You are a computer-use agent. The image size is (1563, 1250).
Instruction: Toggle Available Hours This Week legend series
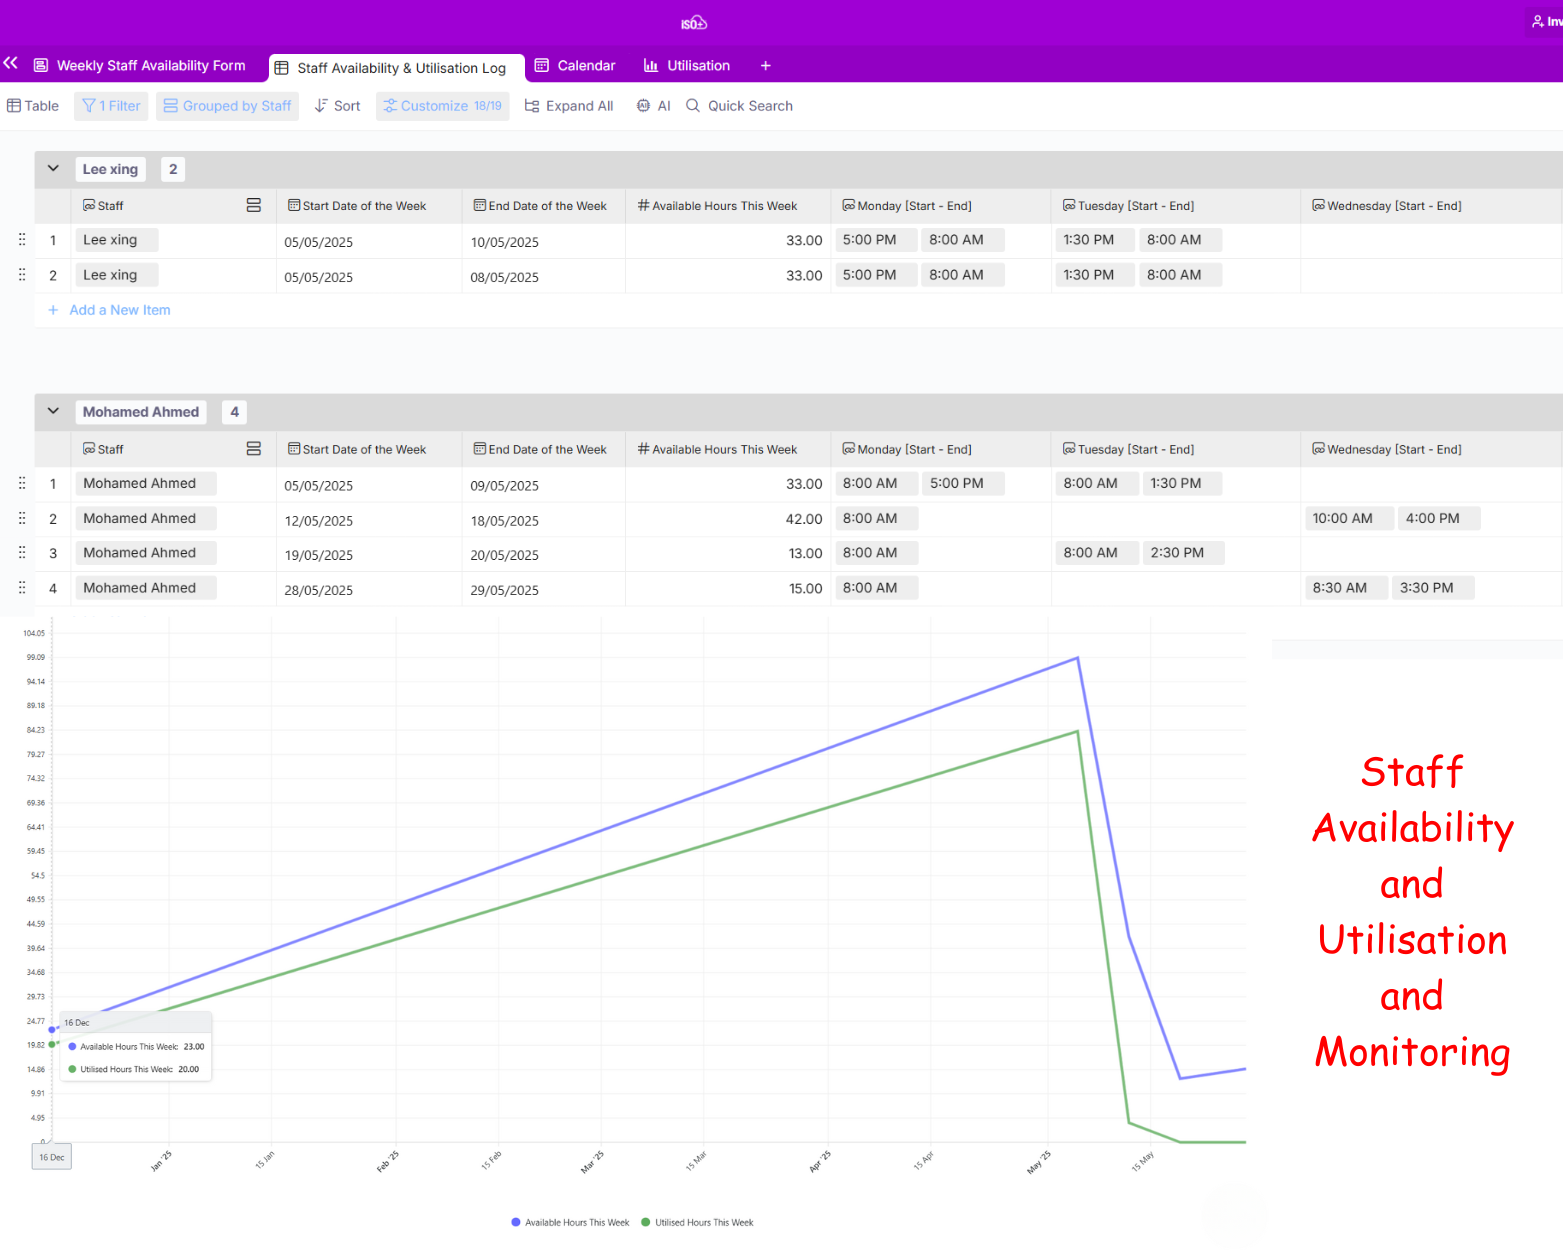570,1222
